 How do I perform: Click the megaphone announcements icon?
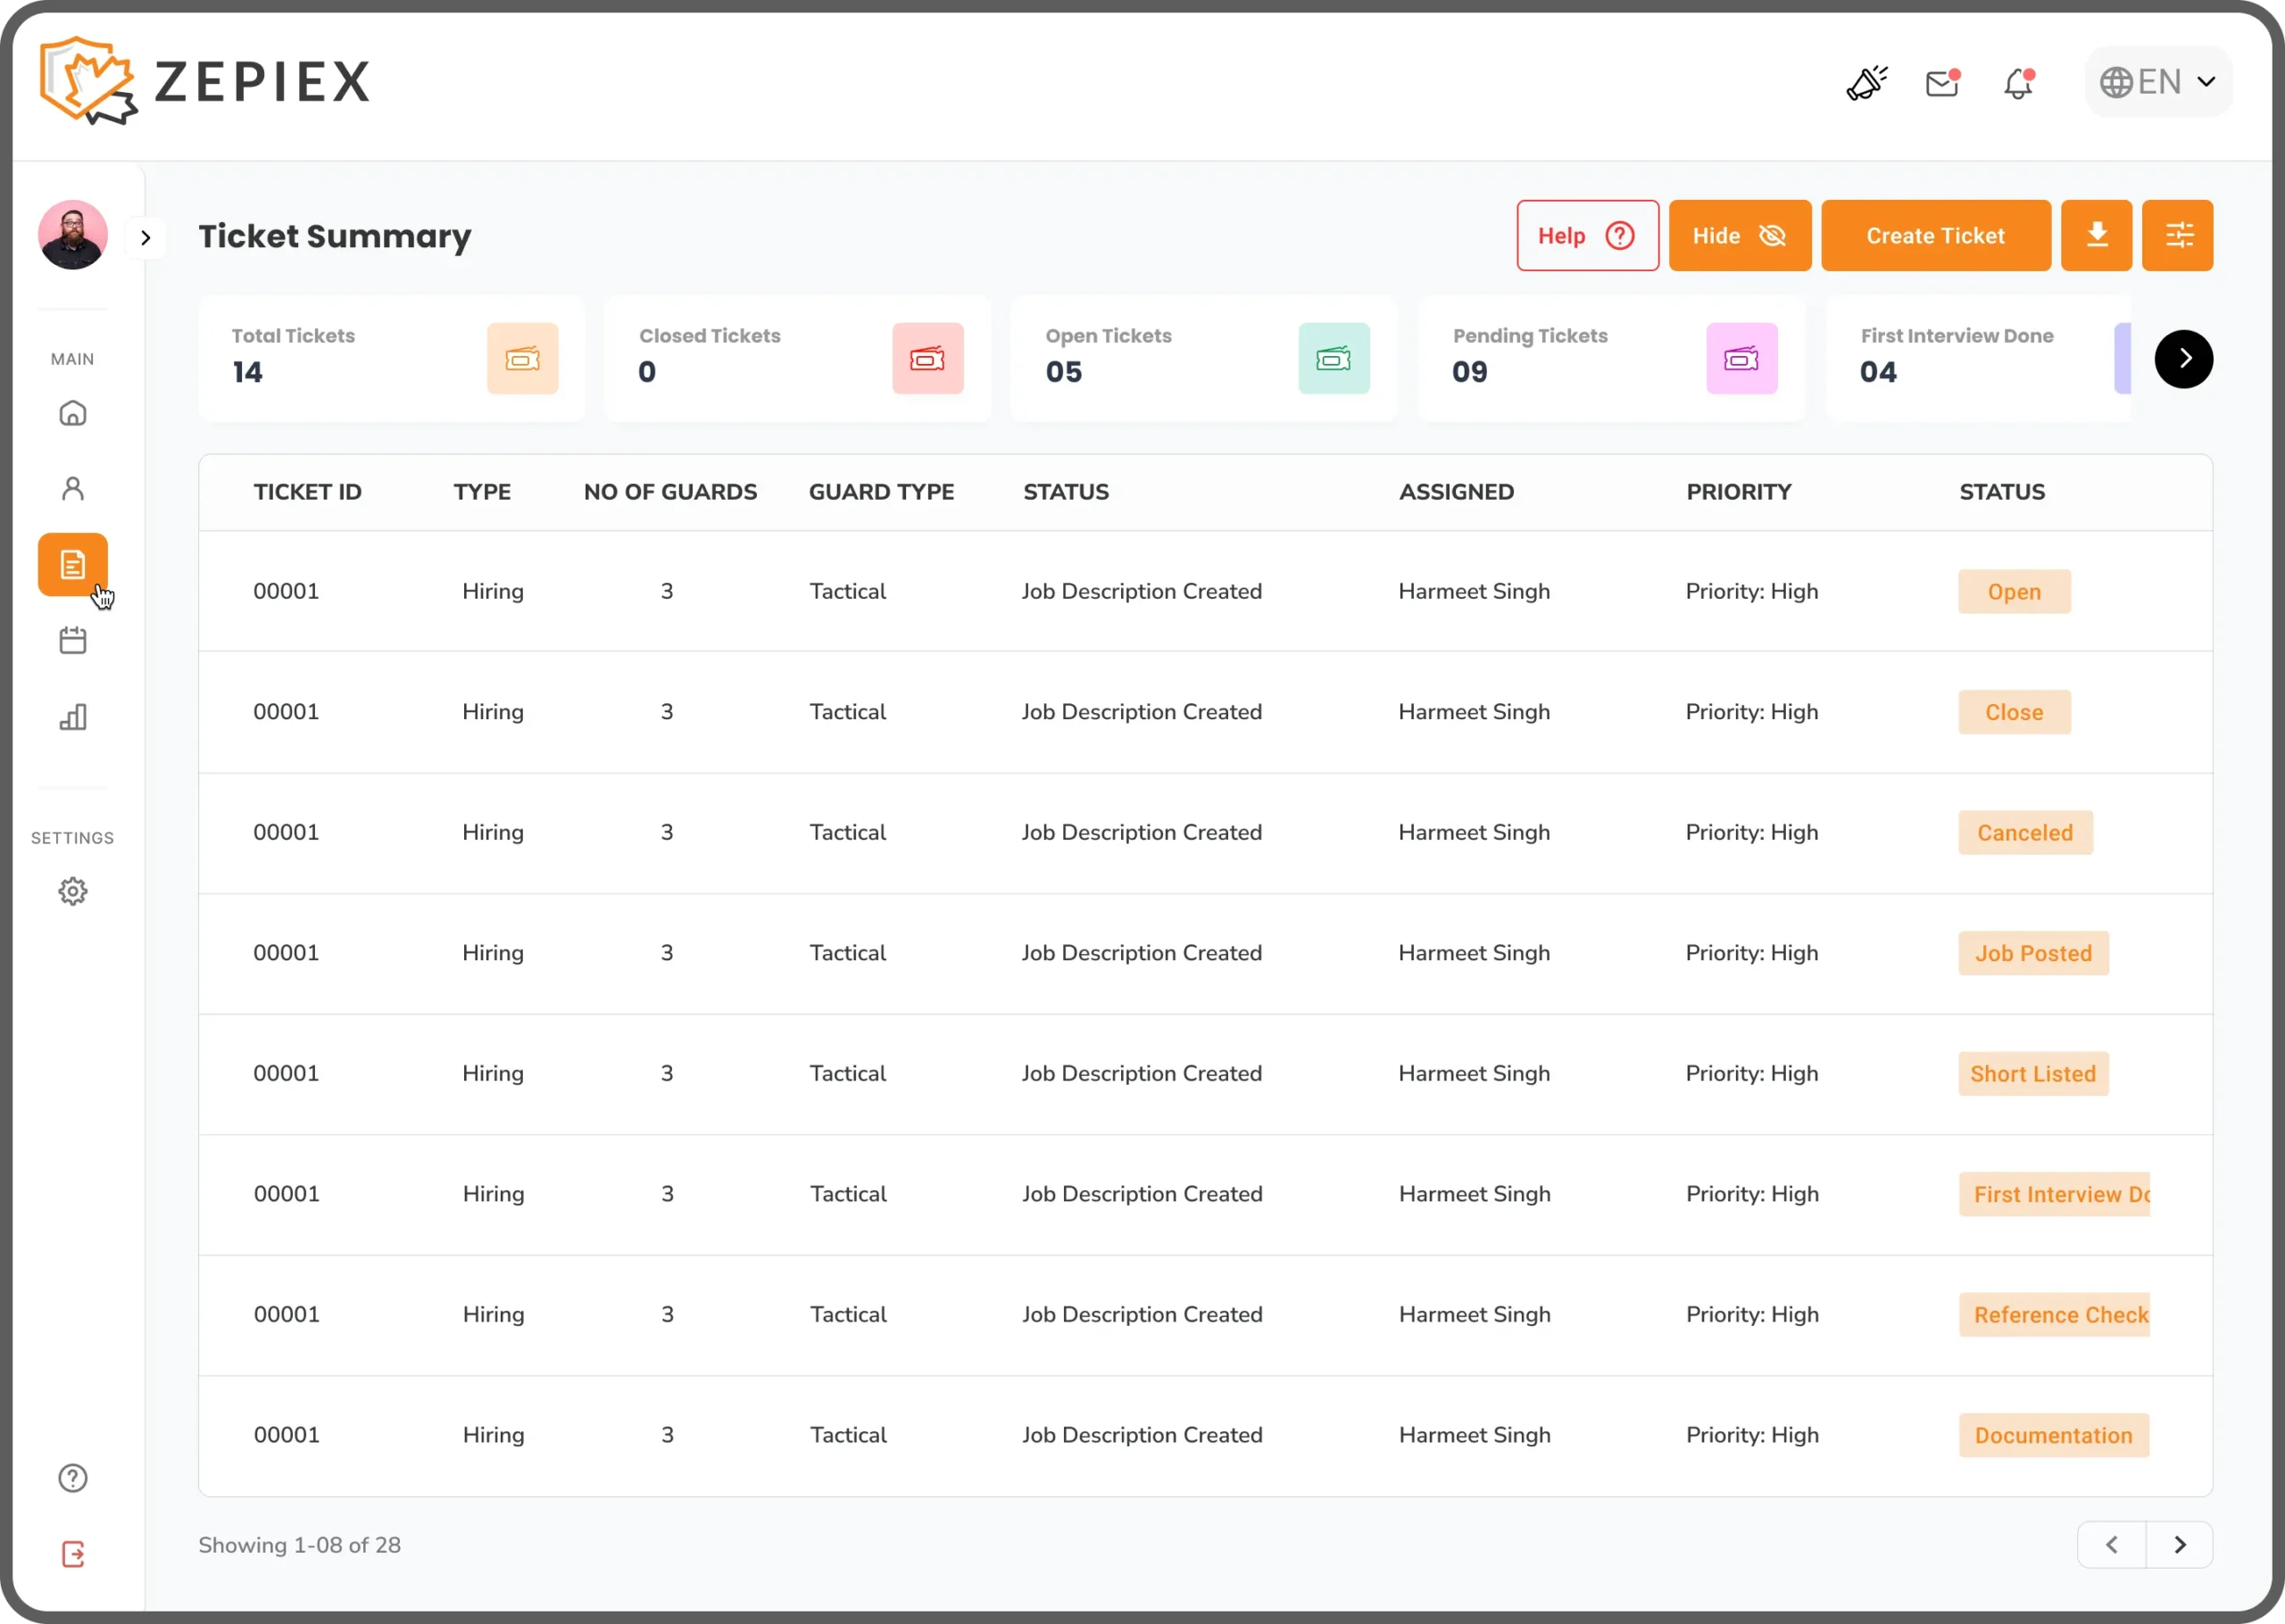pyautogui.click(x=1865, y=83)
